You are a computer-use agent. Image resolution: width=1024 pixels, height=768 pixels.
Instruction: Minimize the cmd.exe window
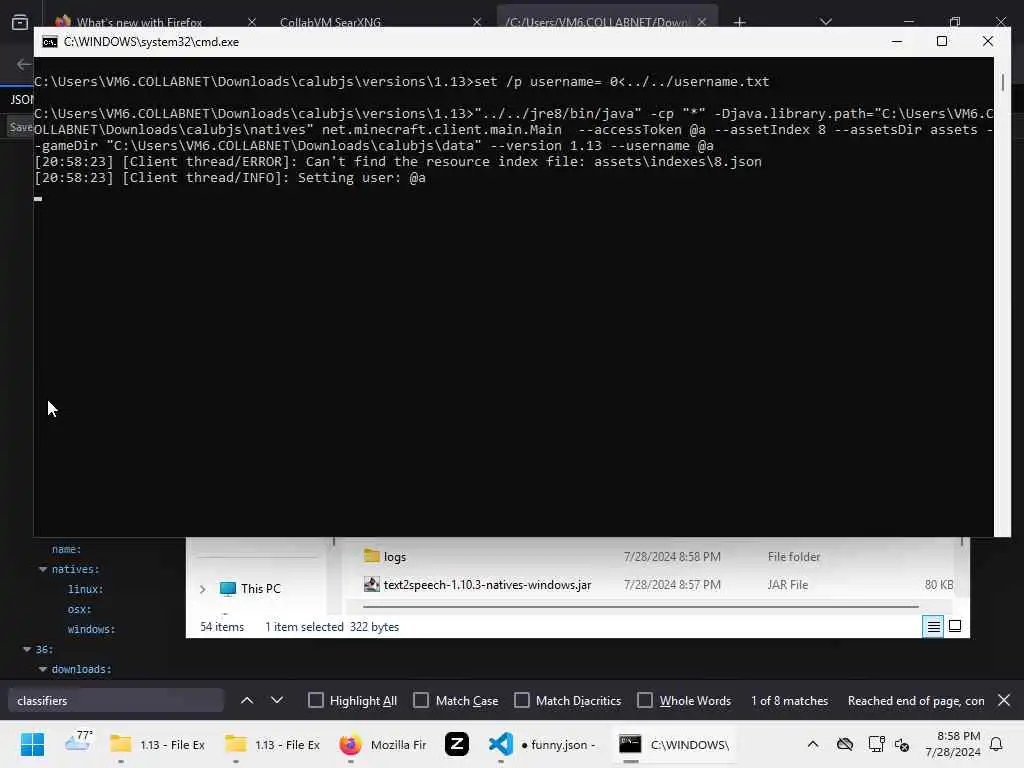(x=897, y=41)
